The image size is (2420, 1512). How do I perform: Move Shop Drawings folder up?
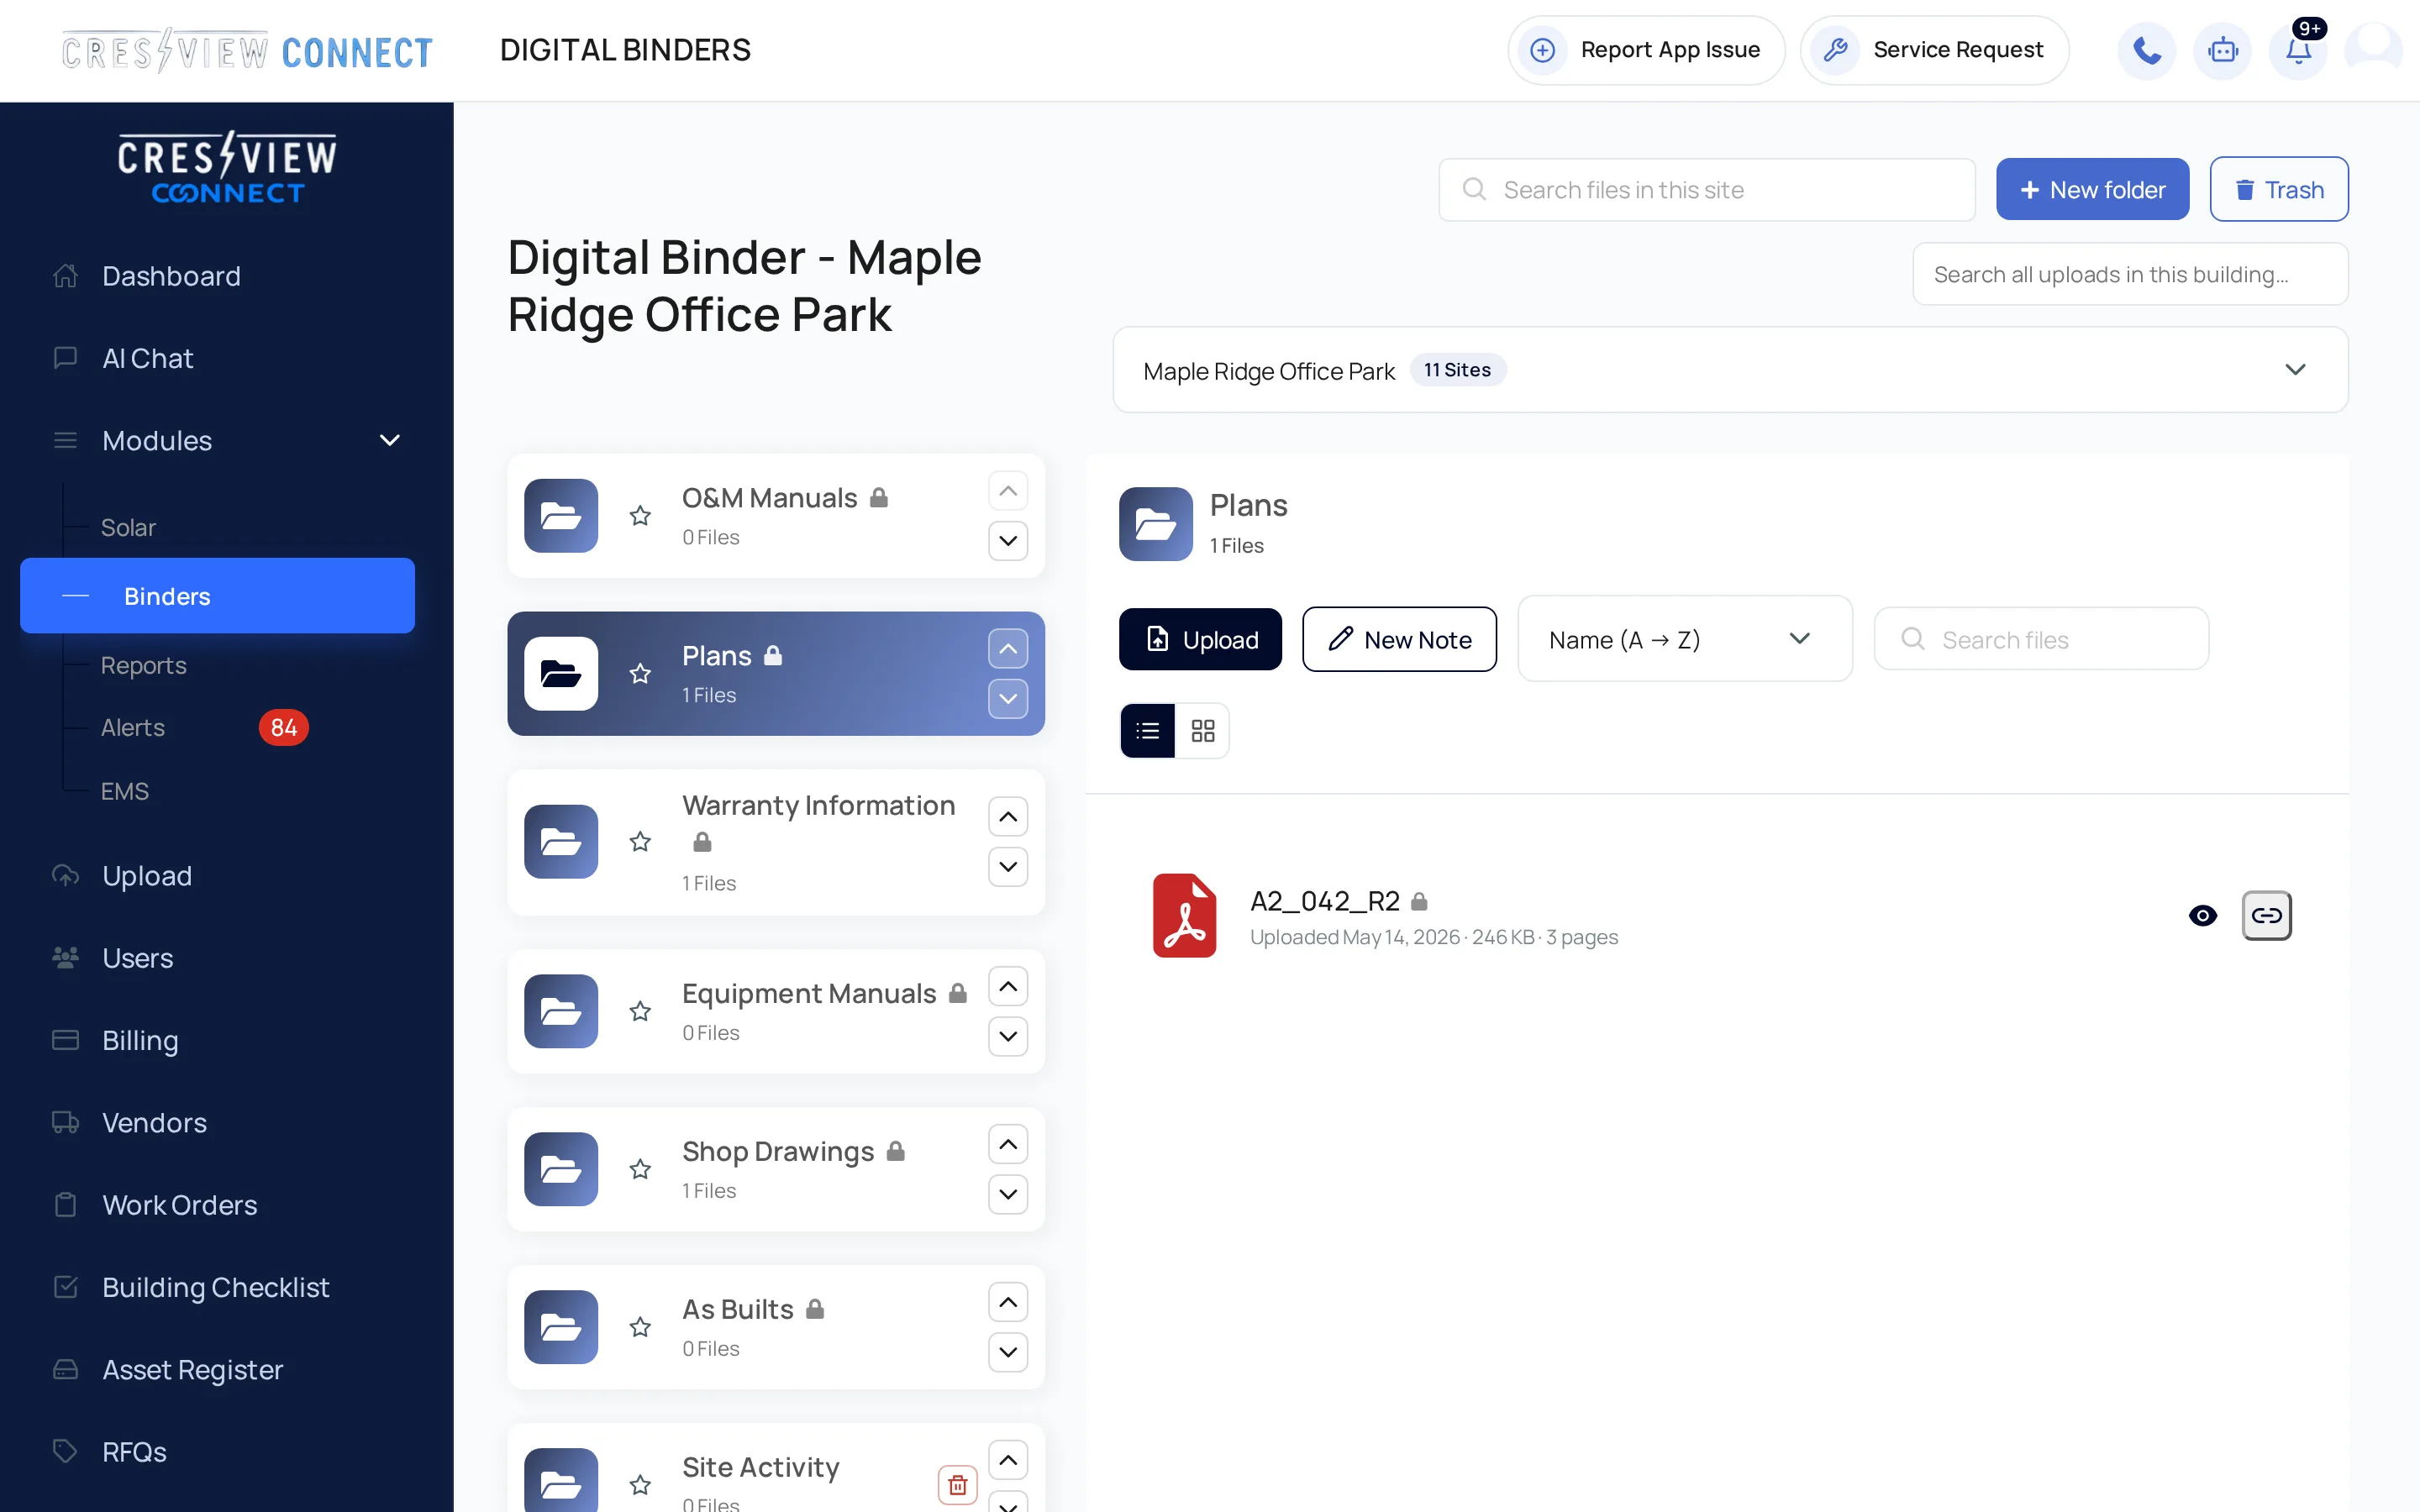point(1008,1145)
